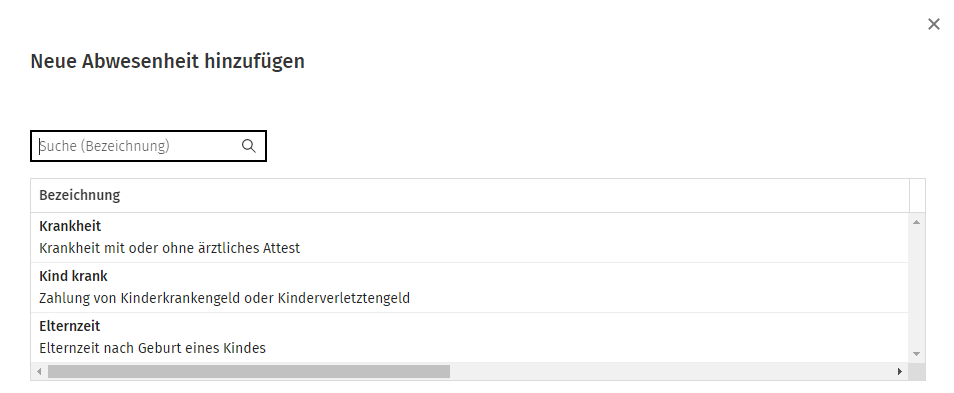Click the corner box between the scrollbars
The height and width of the screenshot is (393, 954).
coord(917,371)
